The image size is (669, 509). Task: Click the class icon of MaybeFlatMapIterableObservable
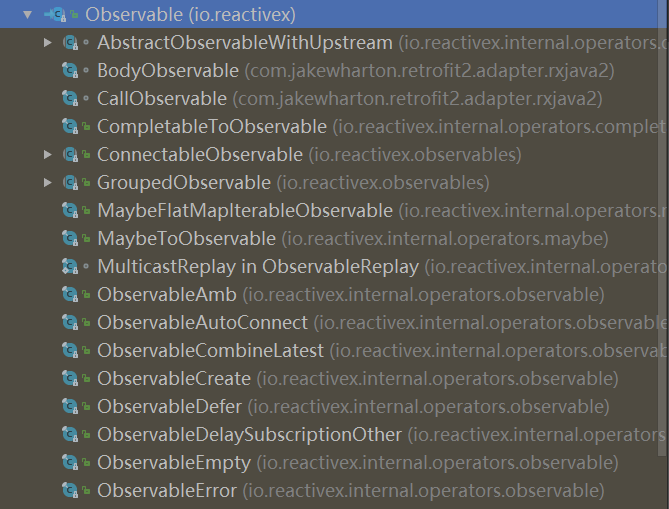[70, 210]
